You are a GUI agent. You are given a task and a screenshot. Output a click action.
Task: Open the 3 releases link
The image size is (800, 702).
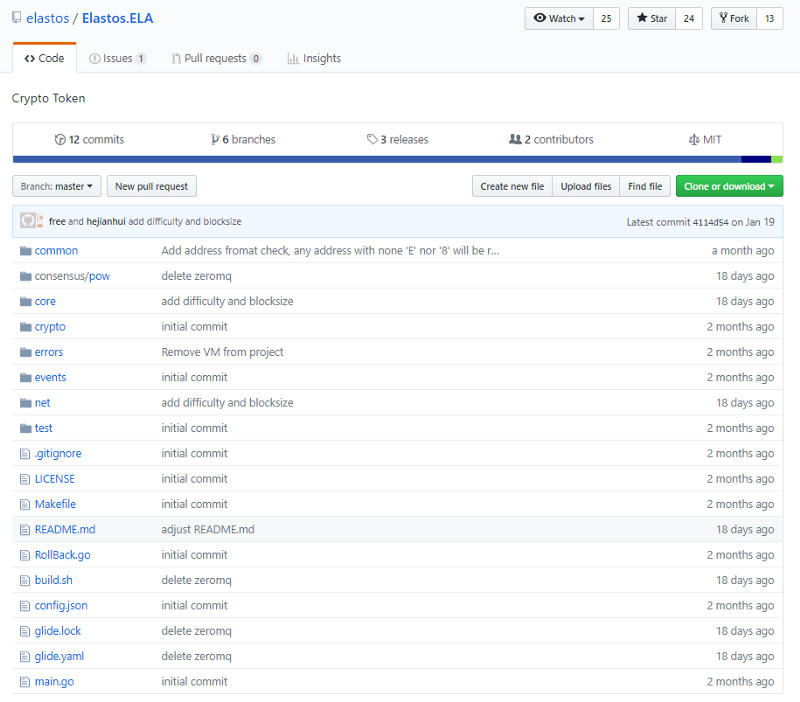pos(397,139)
